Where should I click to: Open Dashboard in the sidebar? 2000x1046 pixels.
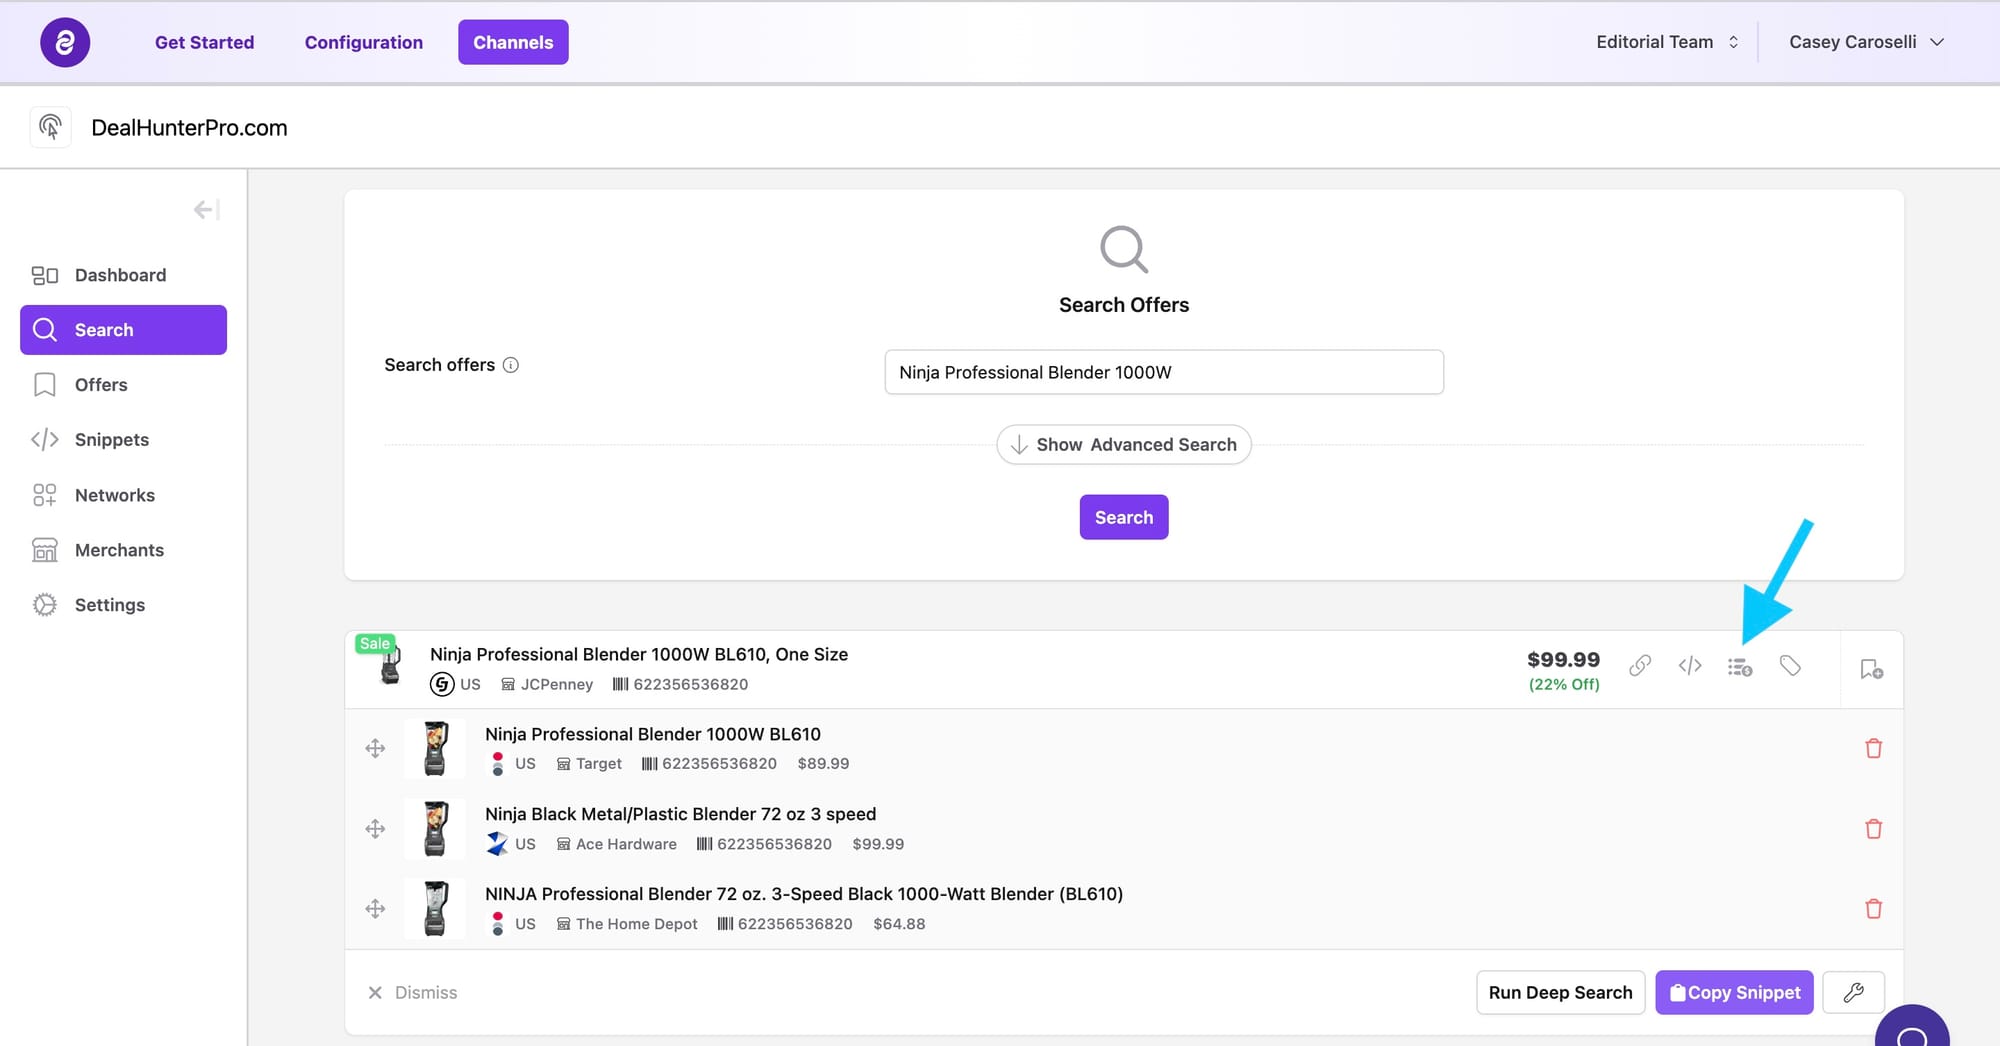(123, 275)
